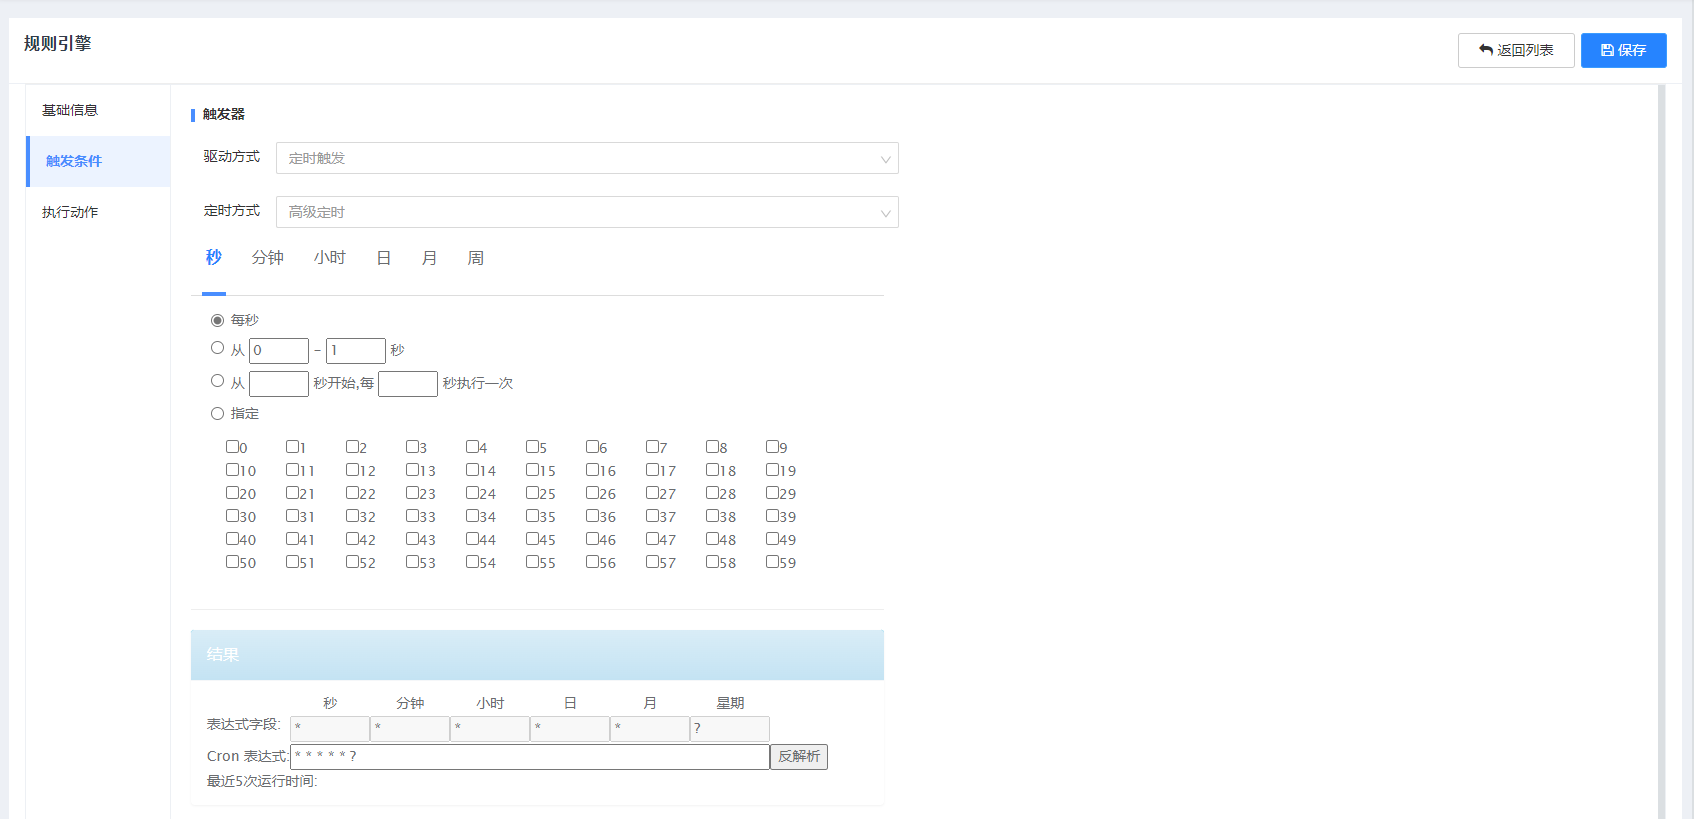Switch to the 周 tab
The image size is (1694, 819).
click(x=476, y=258)
